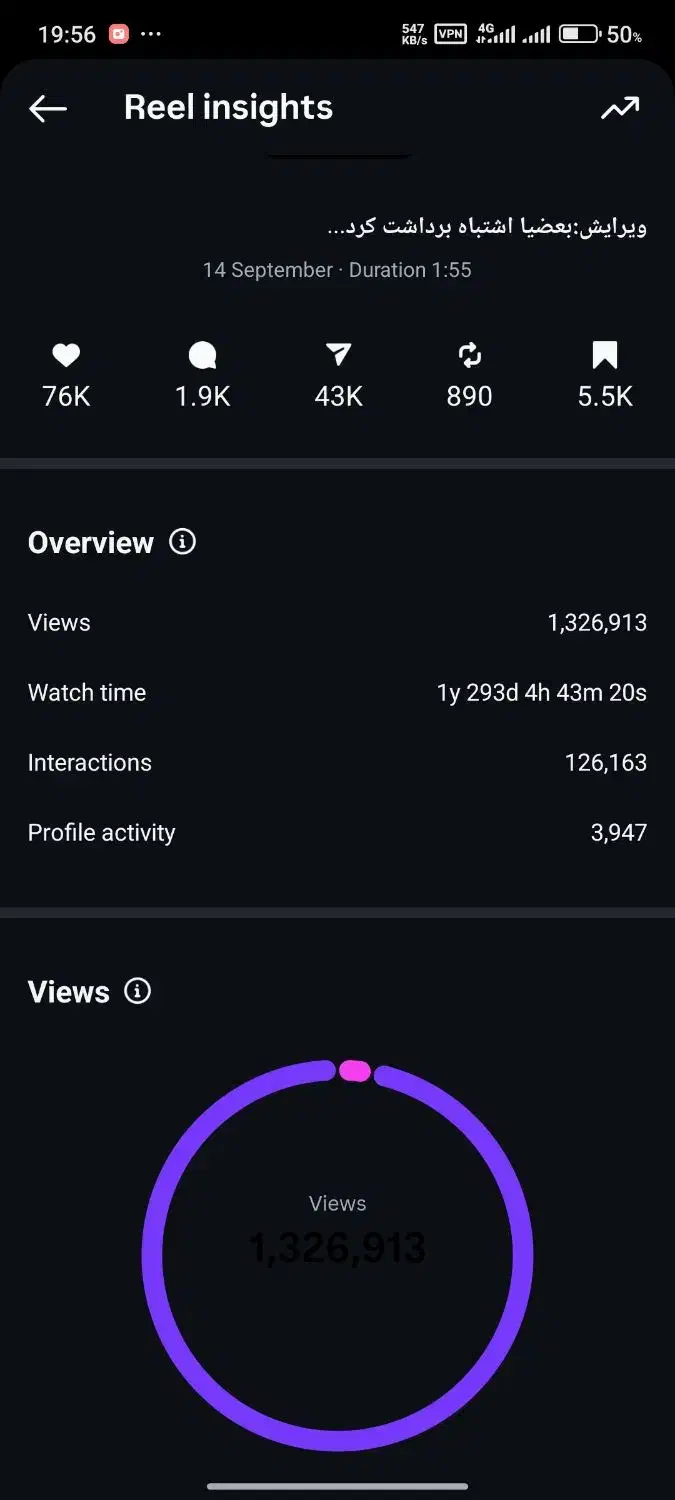Open the Views section info icon

(x=137, y=991)
